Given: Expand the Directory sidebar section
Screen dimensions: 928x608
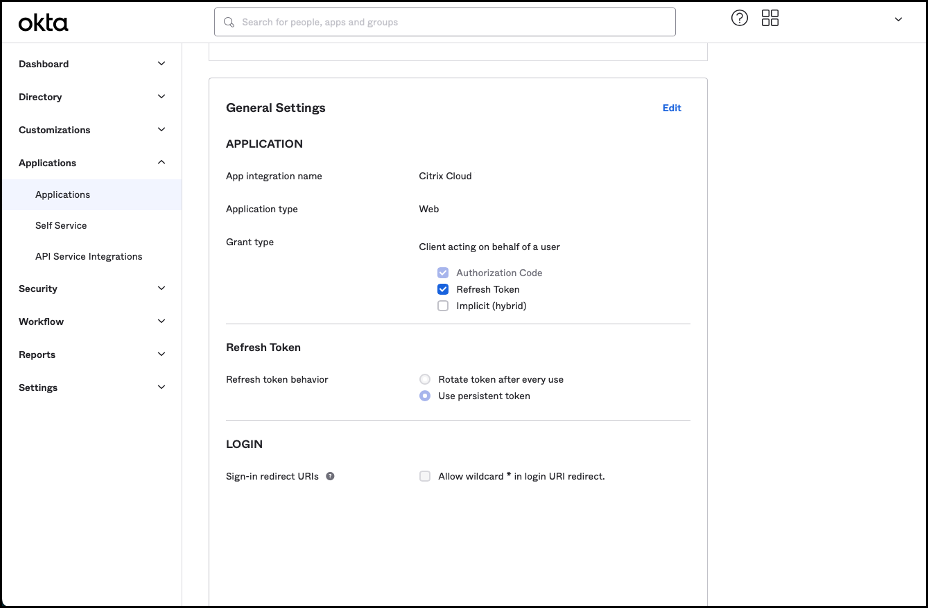Looking at the screenshot, I should tap(161, 97).
